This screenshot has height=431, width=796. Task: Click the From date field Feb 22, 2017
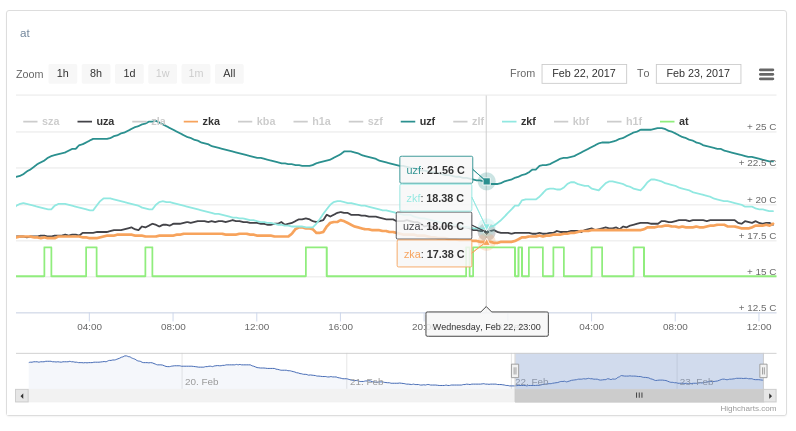[x=584, y=73]
